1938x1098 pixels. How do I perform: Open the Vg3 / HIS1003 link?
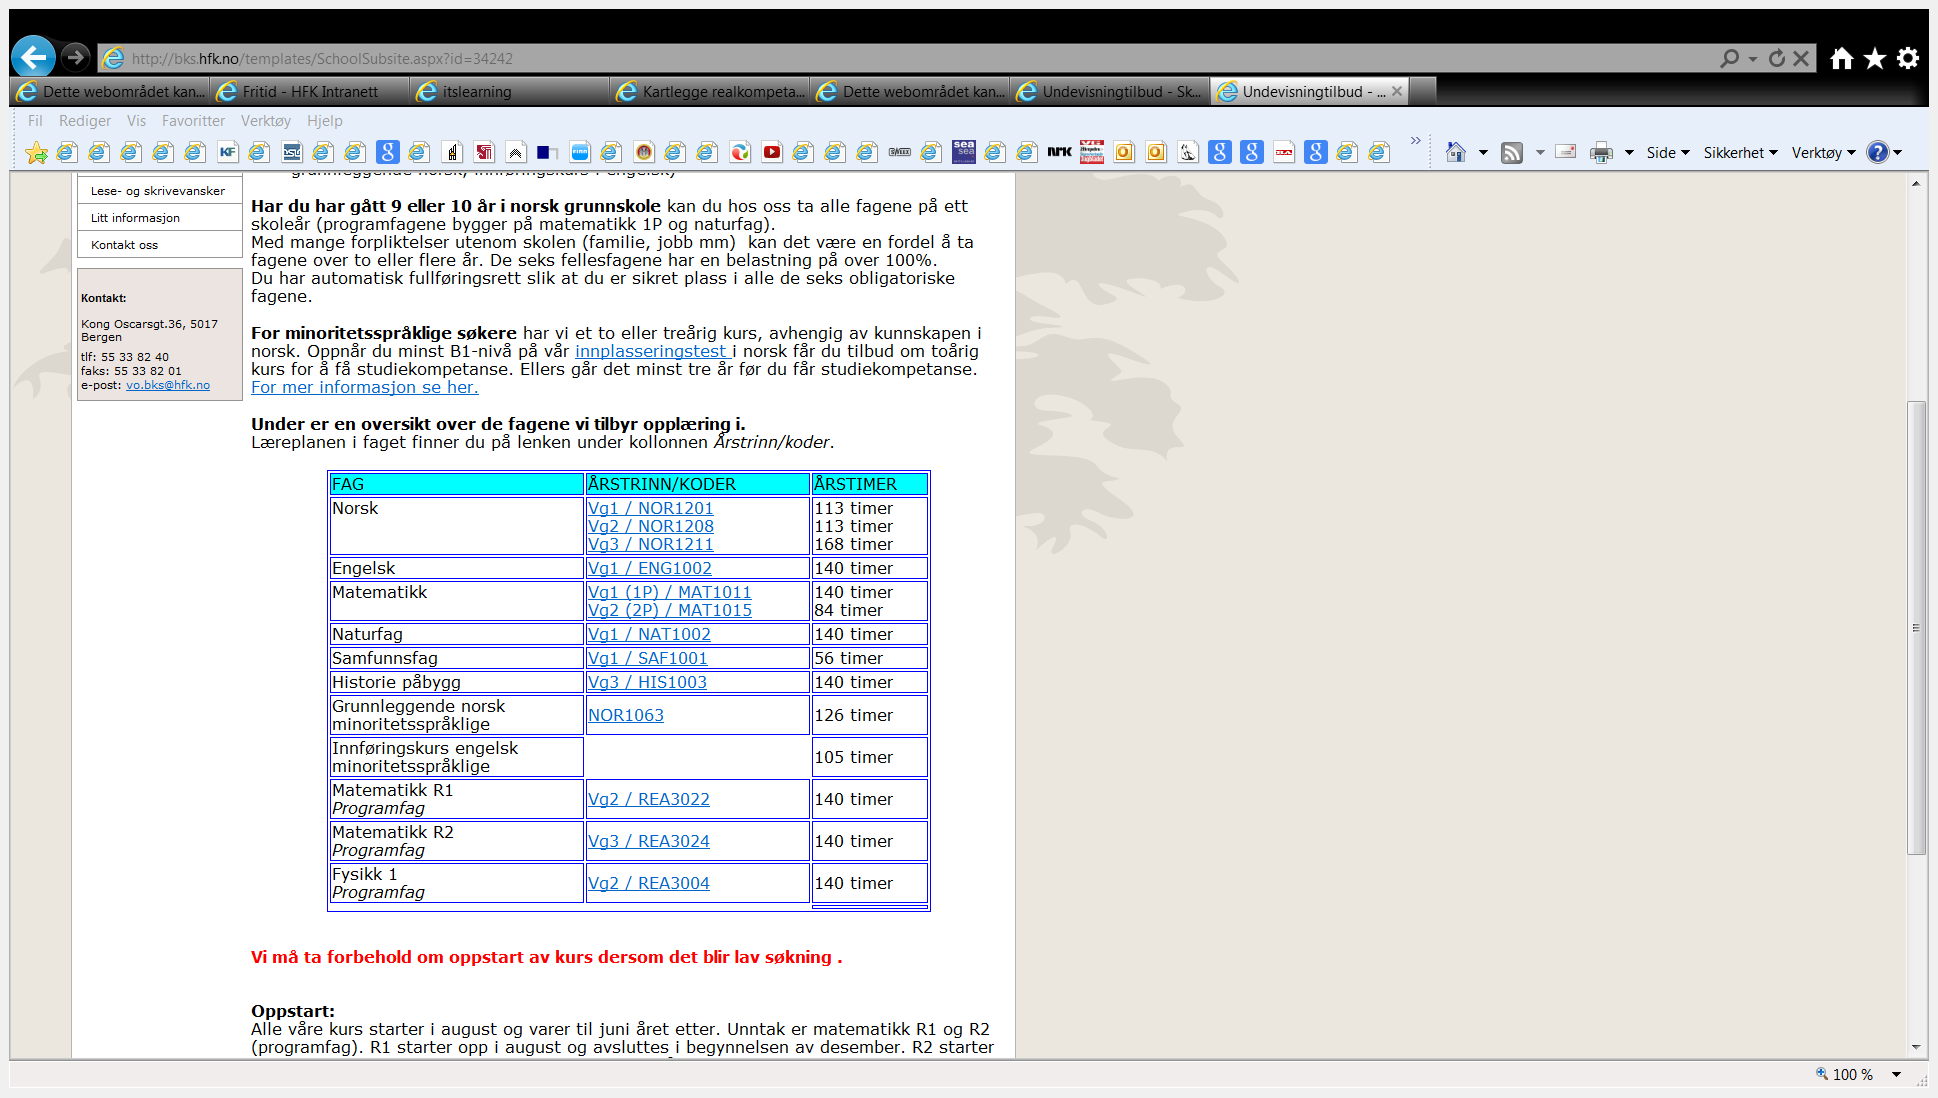click(647, 682)
